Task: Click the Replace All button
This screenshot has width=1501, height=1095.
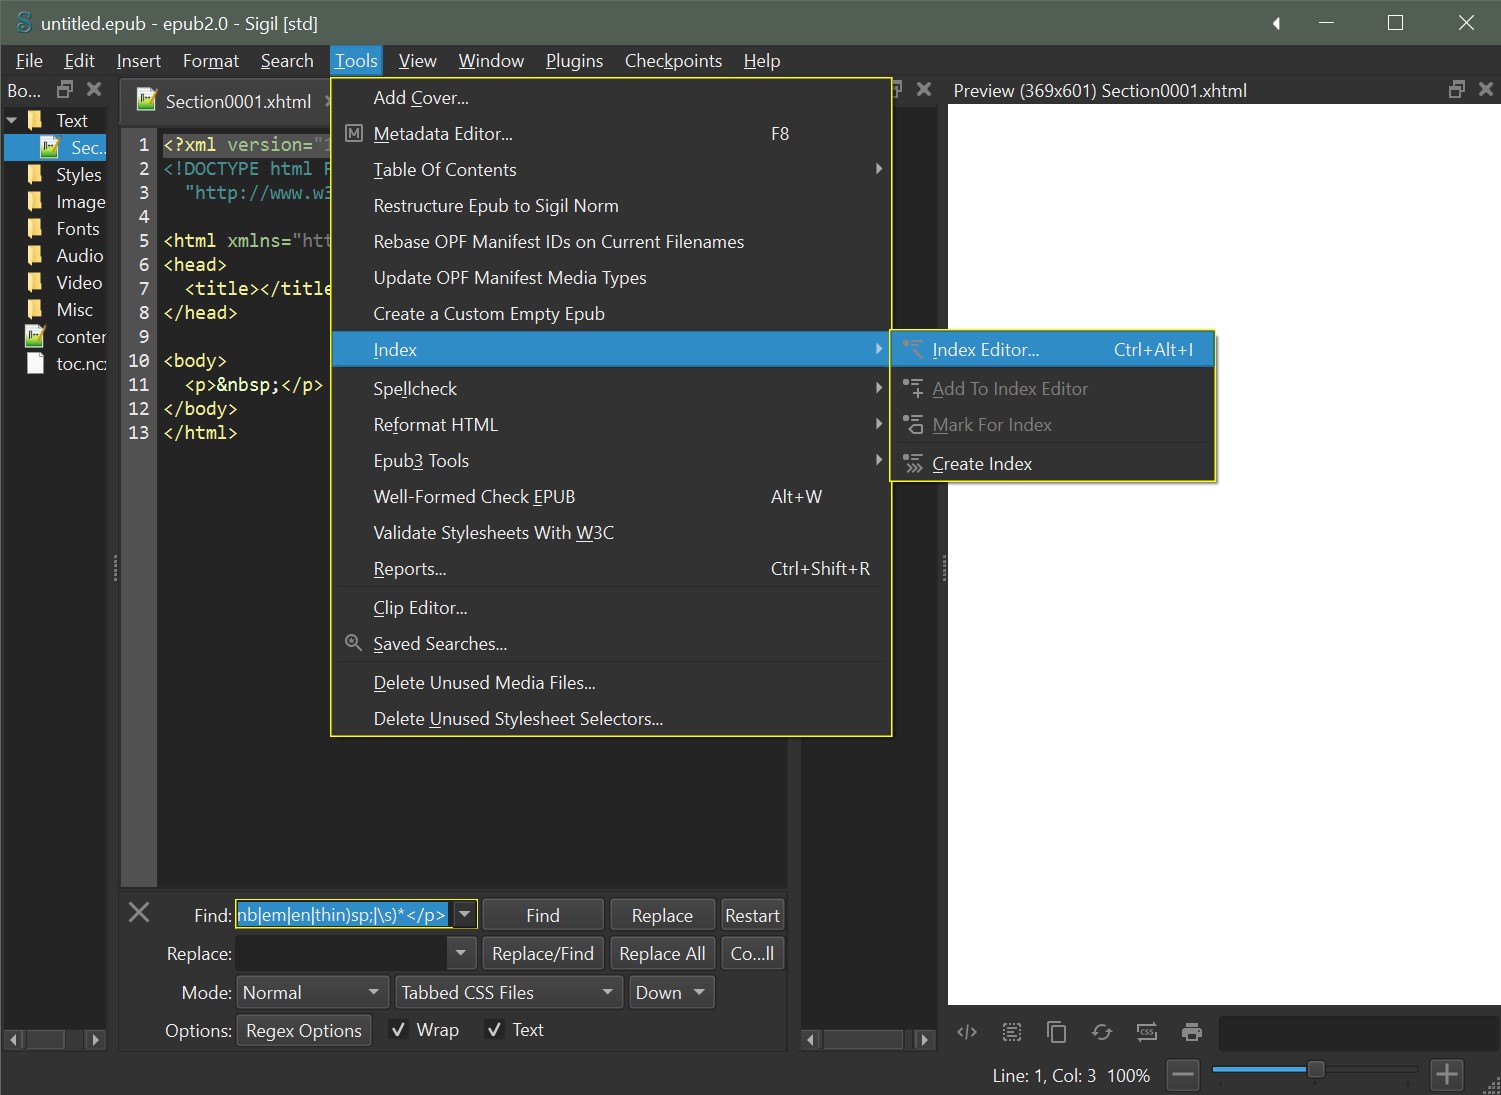Action: click(x=662, y=954)
